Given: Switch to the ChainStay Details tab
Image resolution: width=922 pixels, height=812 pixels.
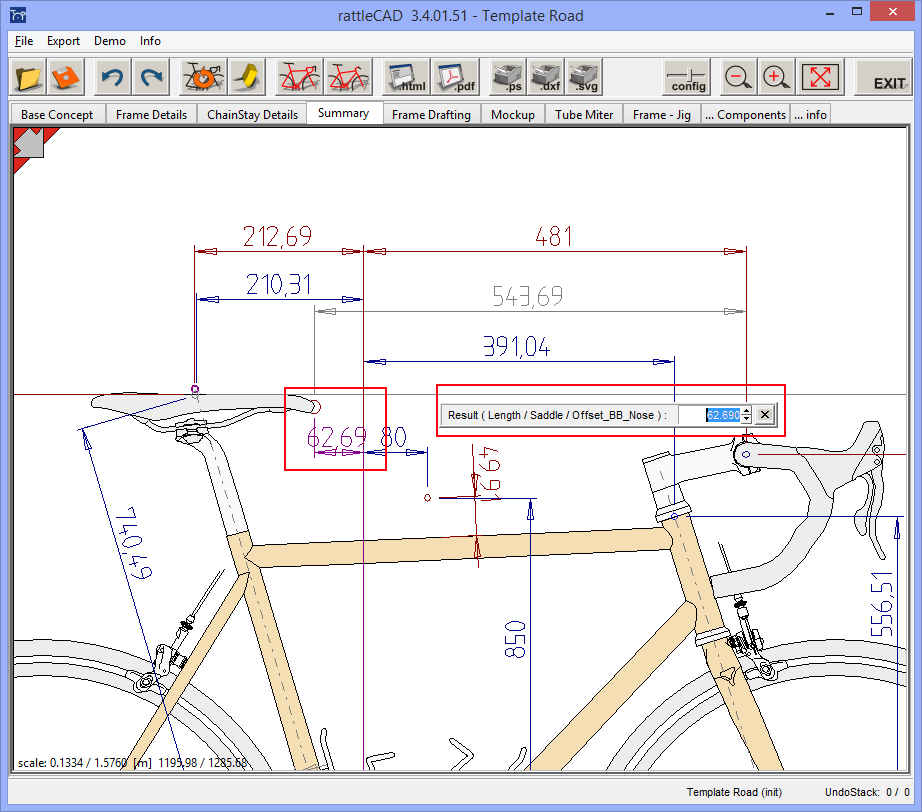Looking at the screenshot, I should pos(252,115).
